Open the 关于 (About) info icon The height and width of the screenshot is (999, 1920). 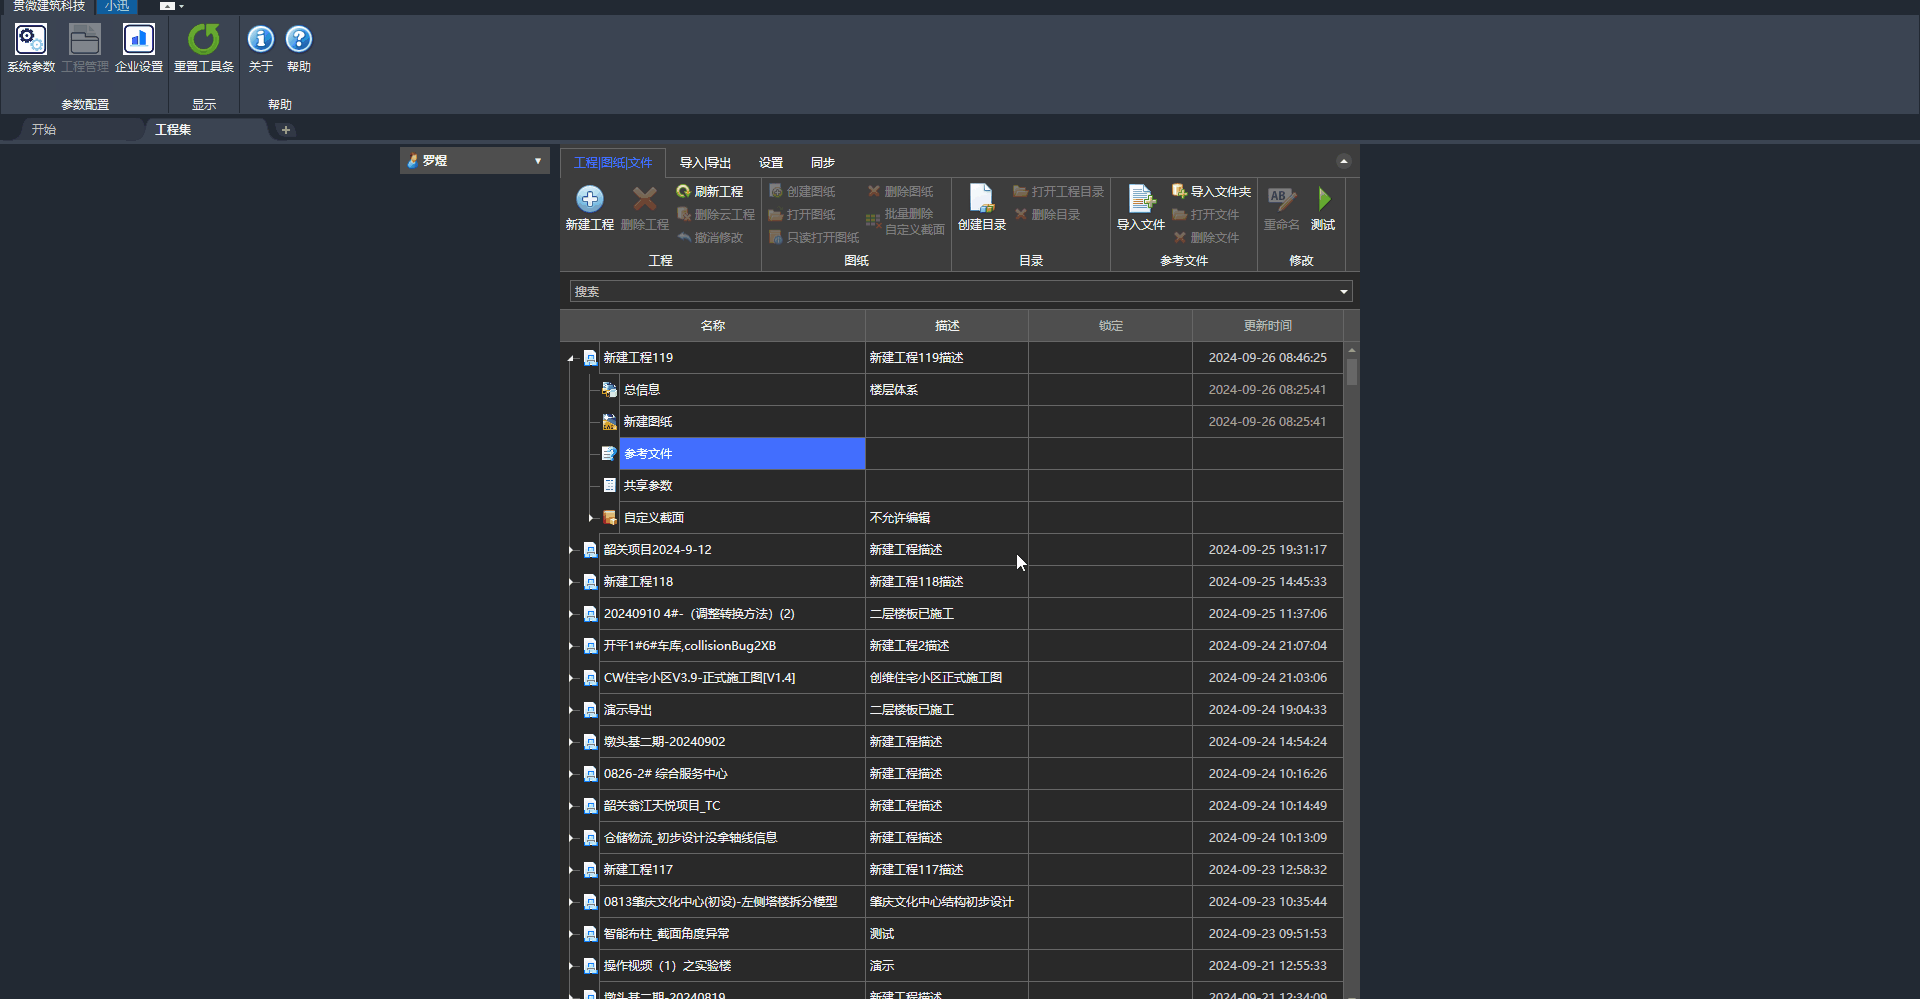(260, 40)
